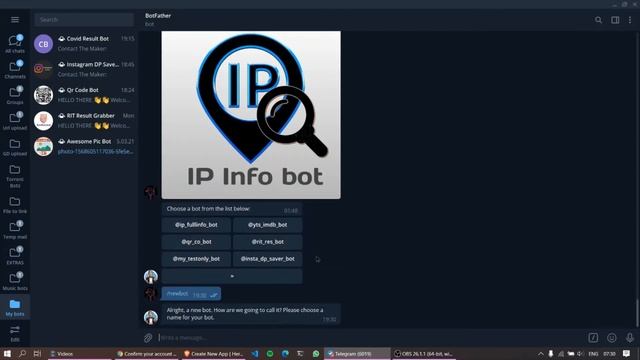
Task: Open WhatsApp from the taskbar
Action: click(x=316, y=354)
